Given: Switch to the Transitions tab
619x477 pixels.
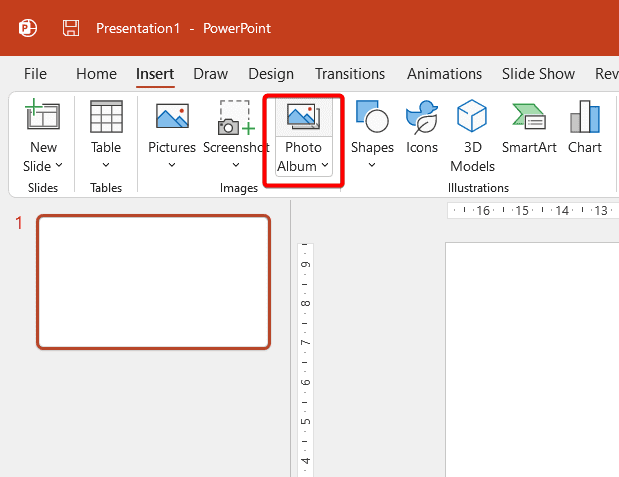Looking at the screenshot, I should [x=350, y=73].
